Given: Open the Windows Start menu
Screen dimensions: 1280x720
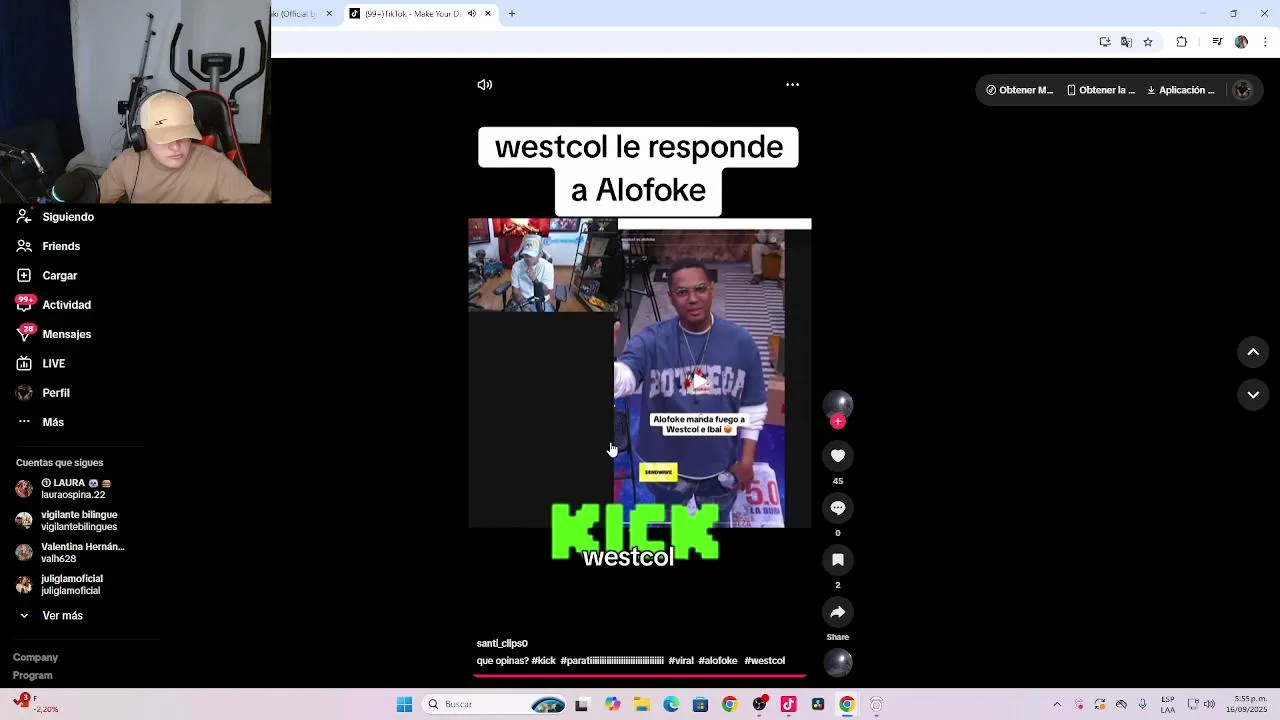Looking at the screenshot, I should pos(404,704).
